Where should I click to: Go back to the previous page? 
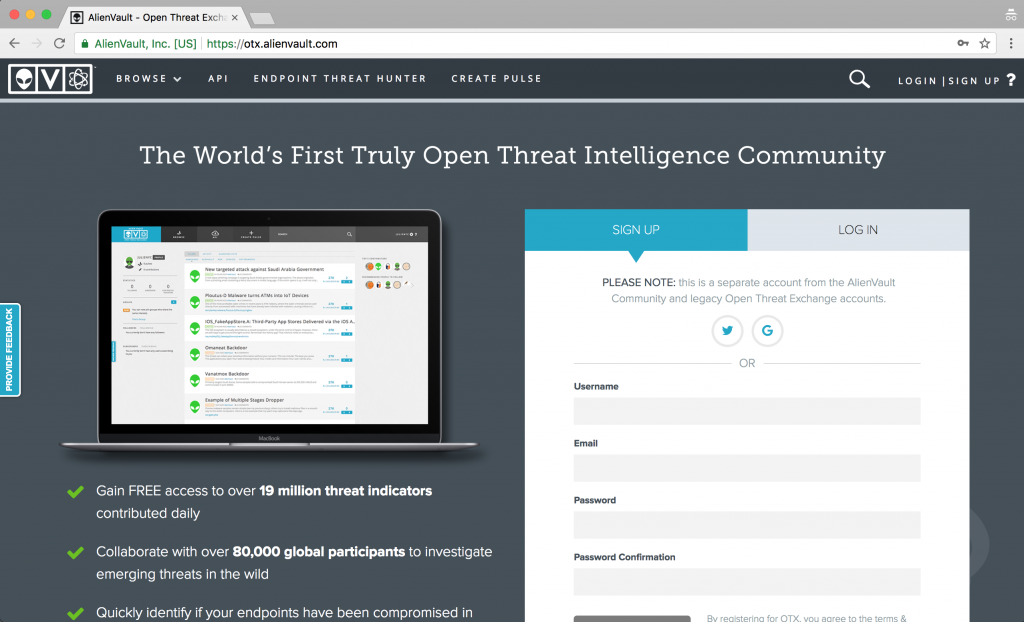pyautogui.click(x=14, y=44)
